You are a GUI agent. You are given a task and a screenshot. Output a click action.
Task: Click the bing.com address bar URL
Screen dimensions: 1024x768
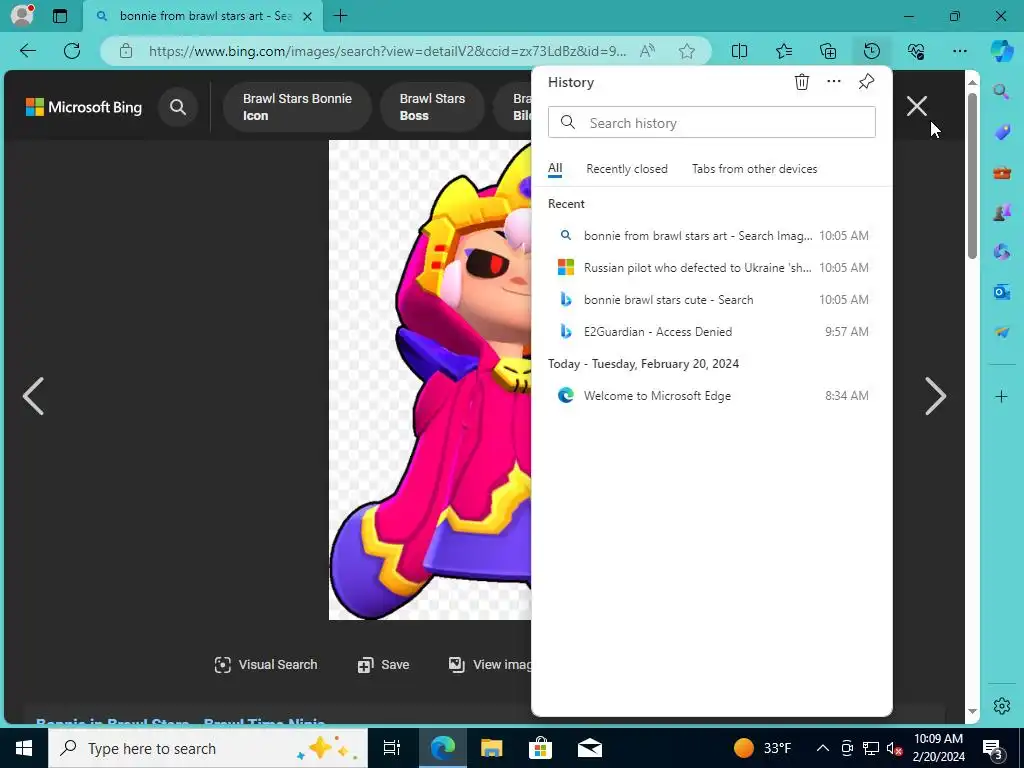click(x=387, y=51)
